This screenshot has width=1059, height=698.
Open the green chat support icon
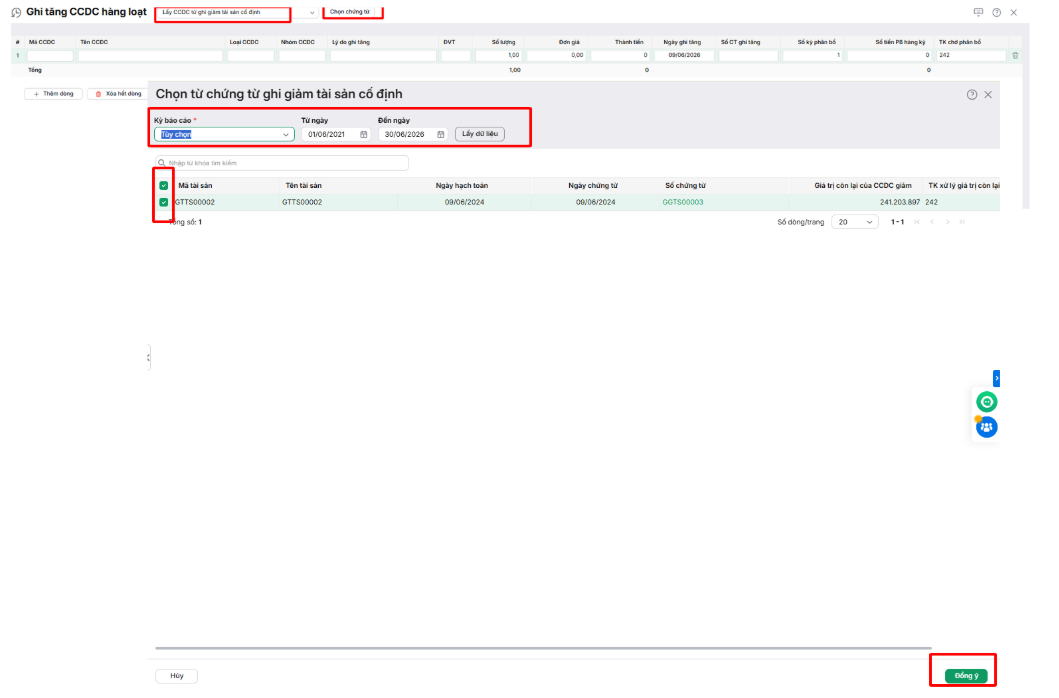coord(987,402)
